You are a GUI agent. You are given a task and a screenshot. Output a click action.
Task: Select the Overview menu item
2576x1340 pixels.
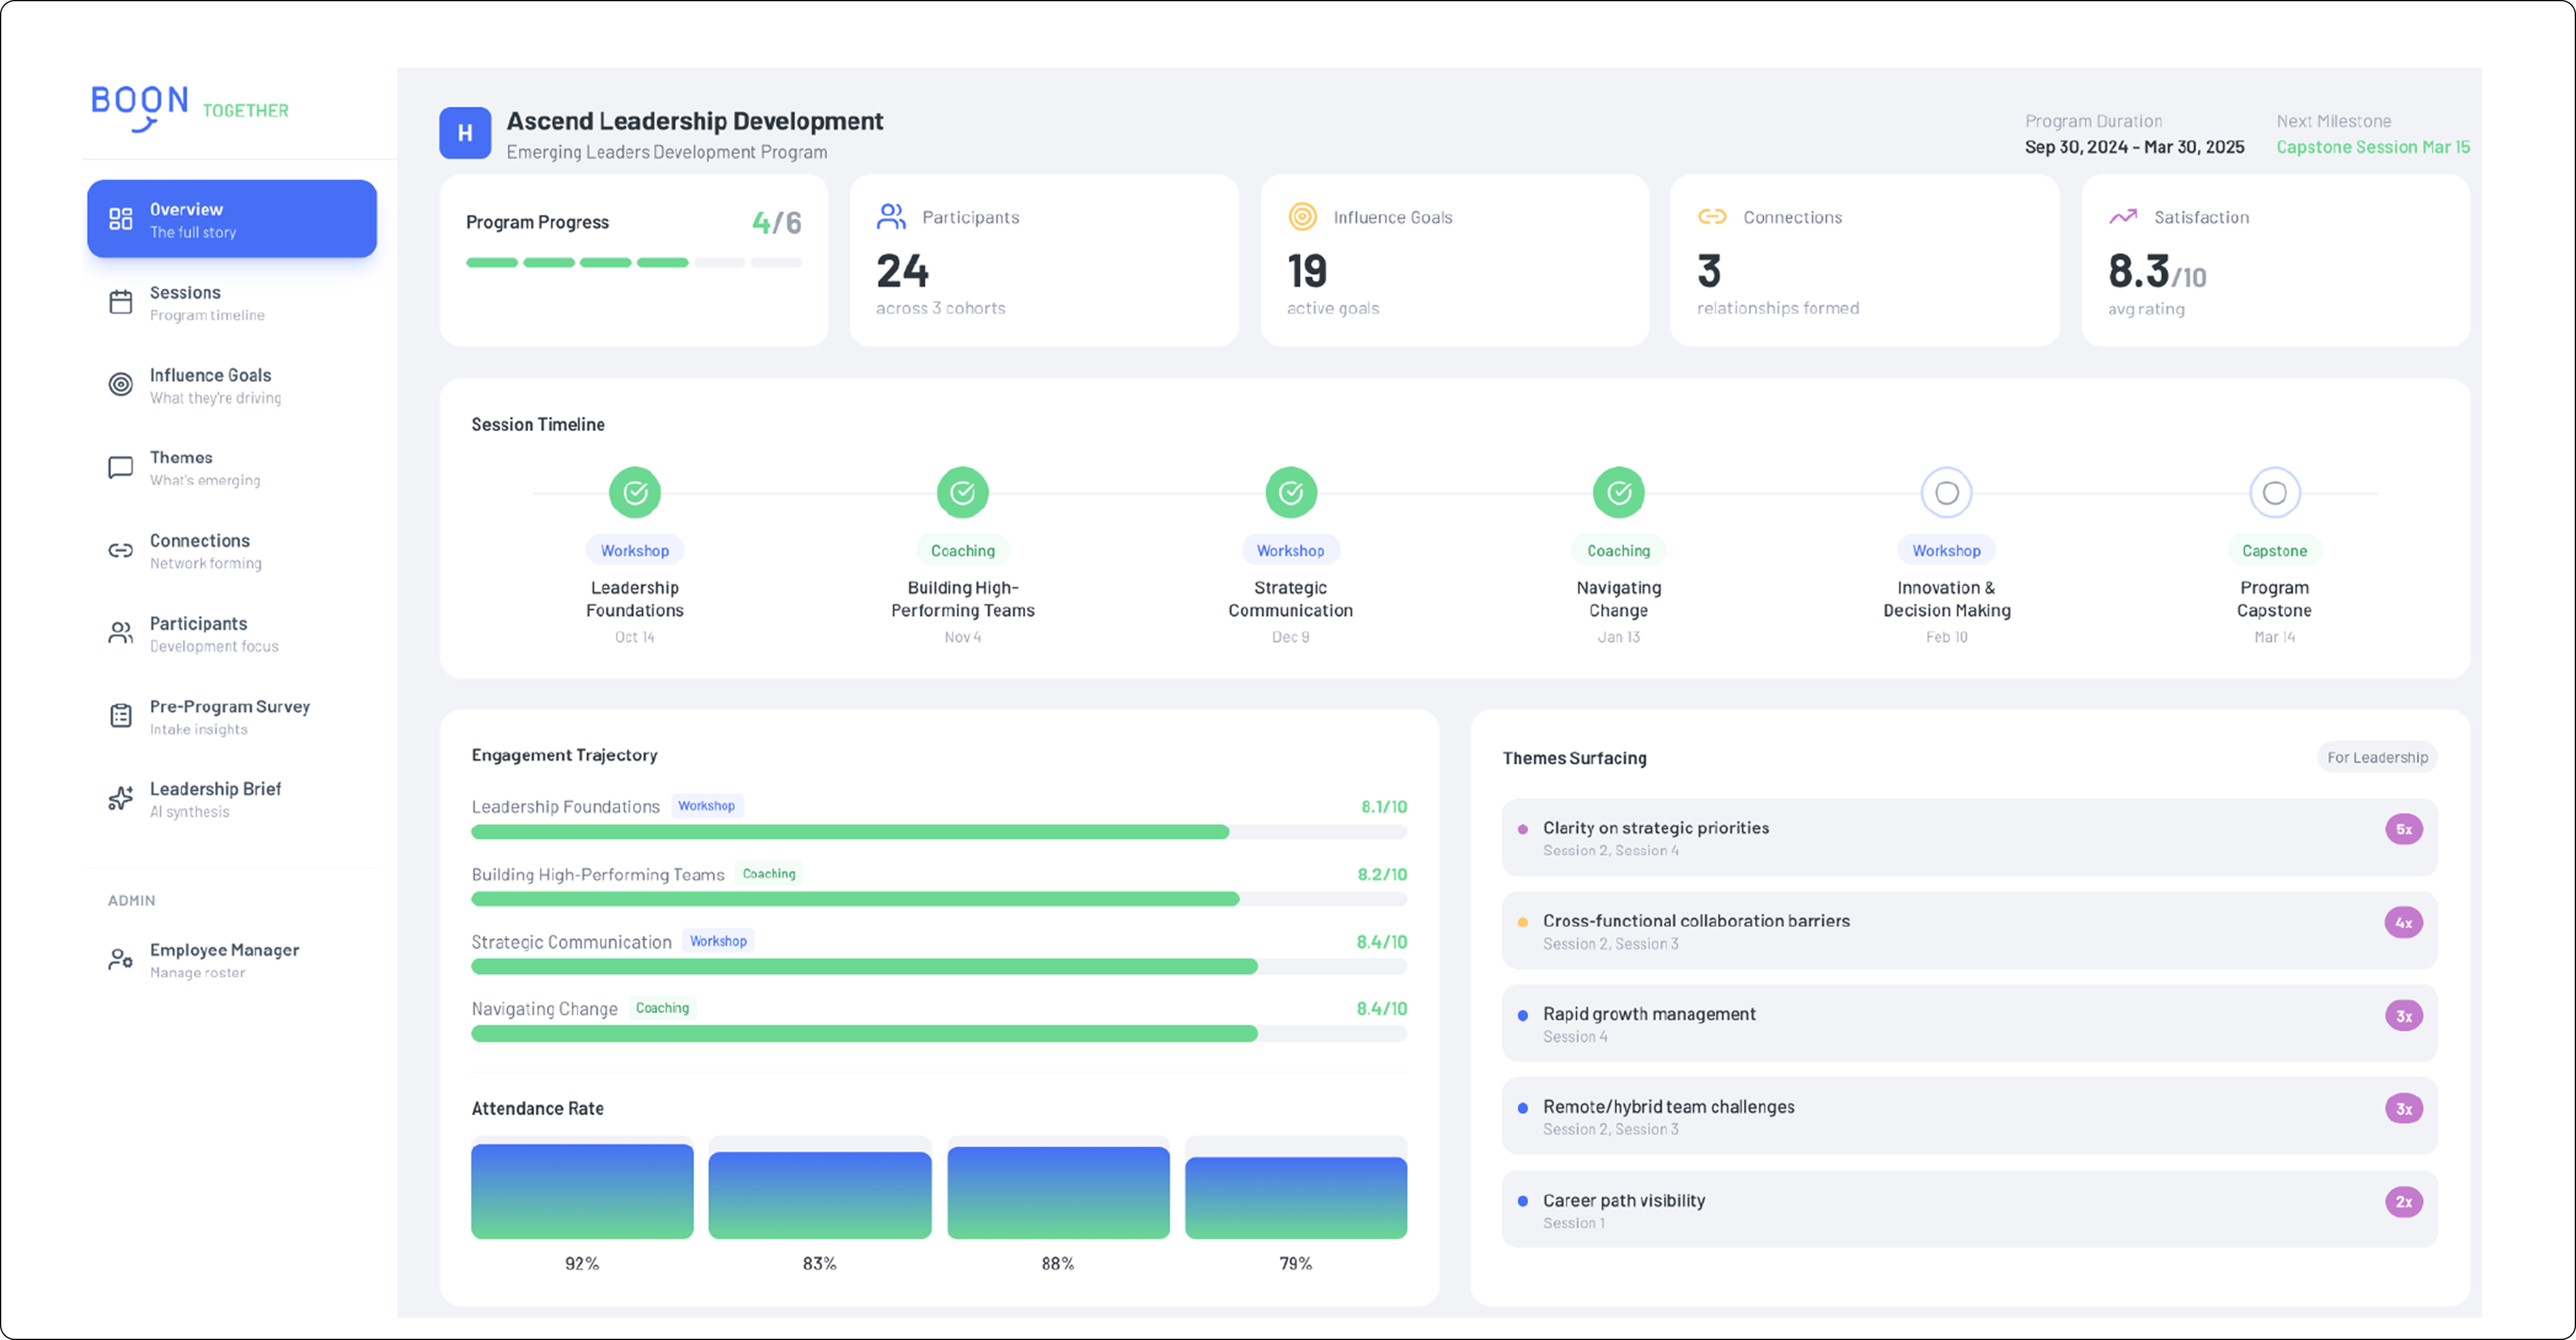(x=231, y=219)
